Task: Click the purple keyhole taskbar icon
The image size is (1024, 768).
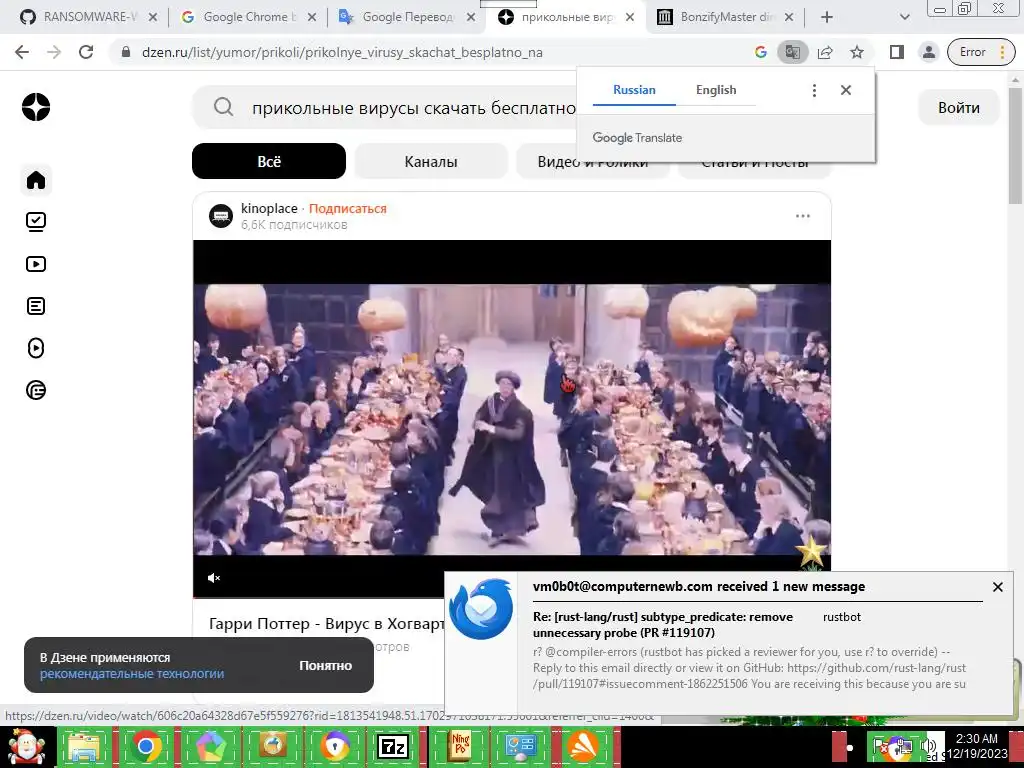Action: [334, 746]
